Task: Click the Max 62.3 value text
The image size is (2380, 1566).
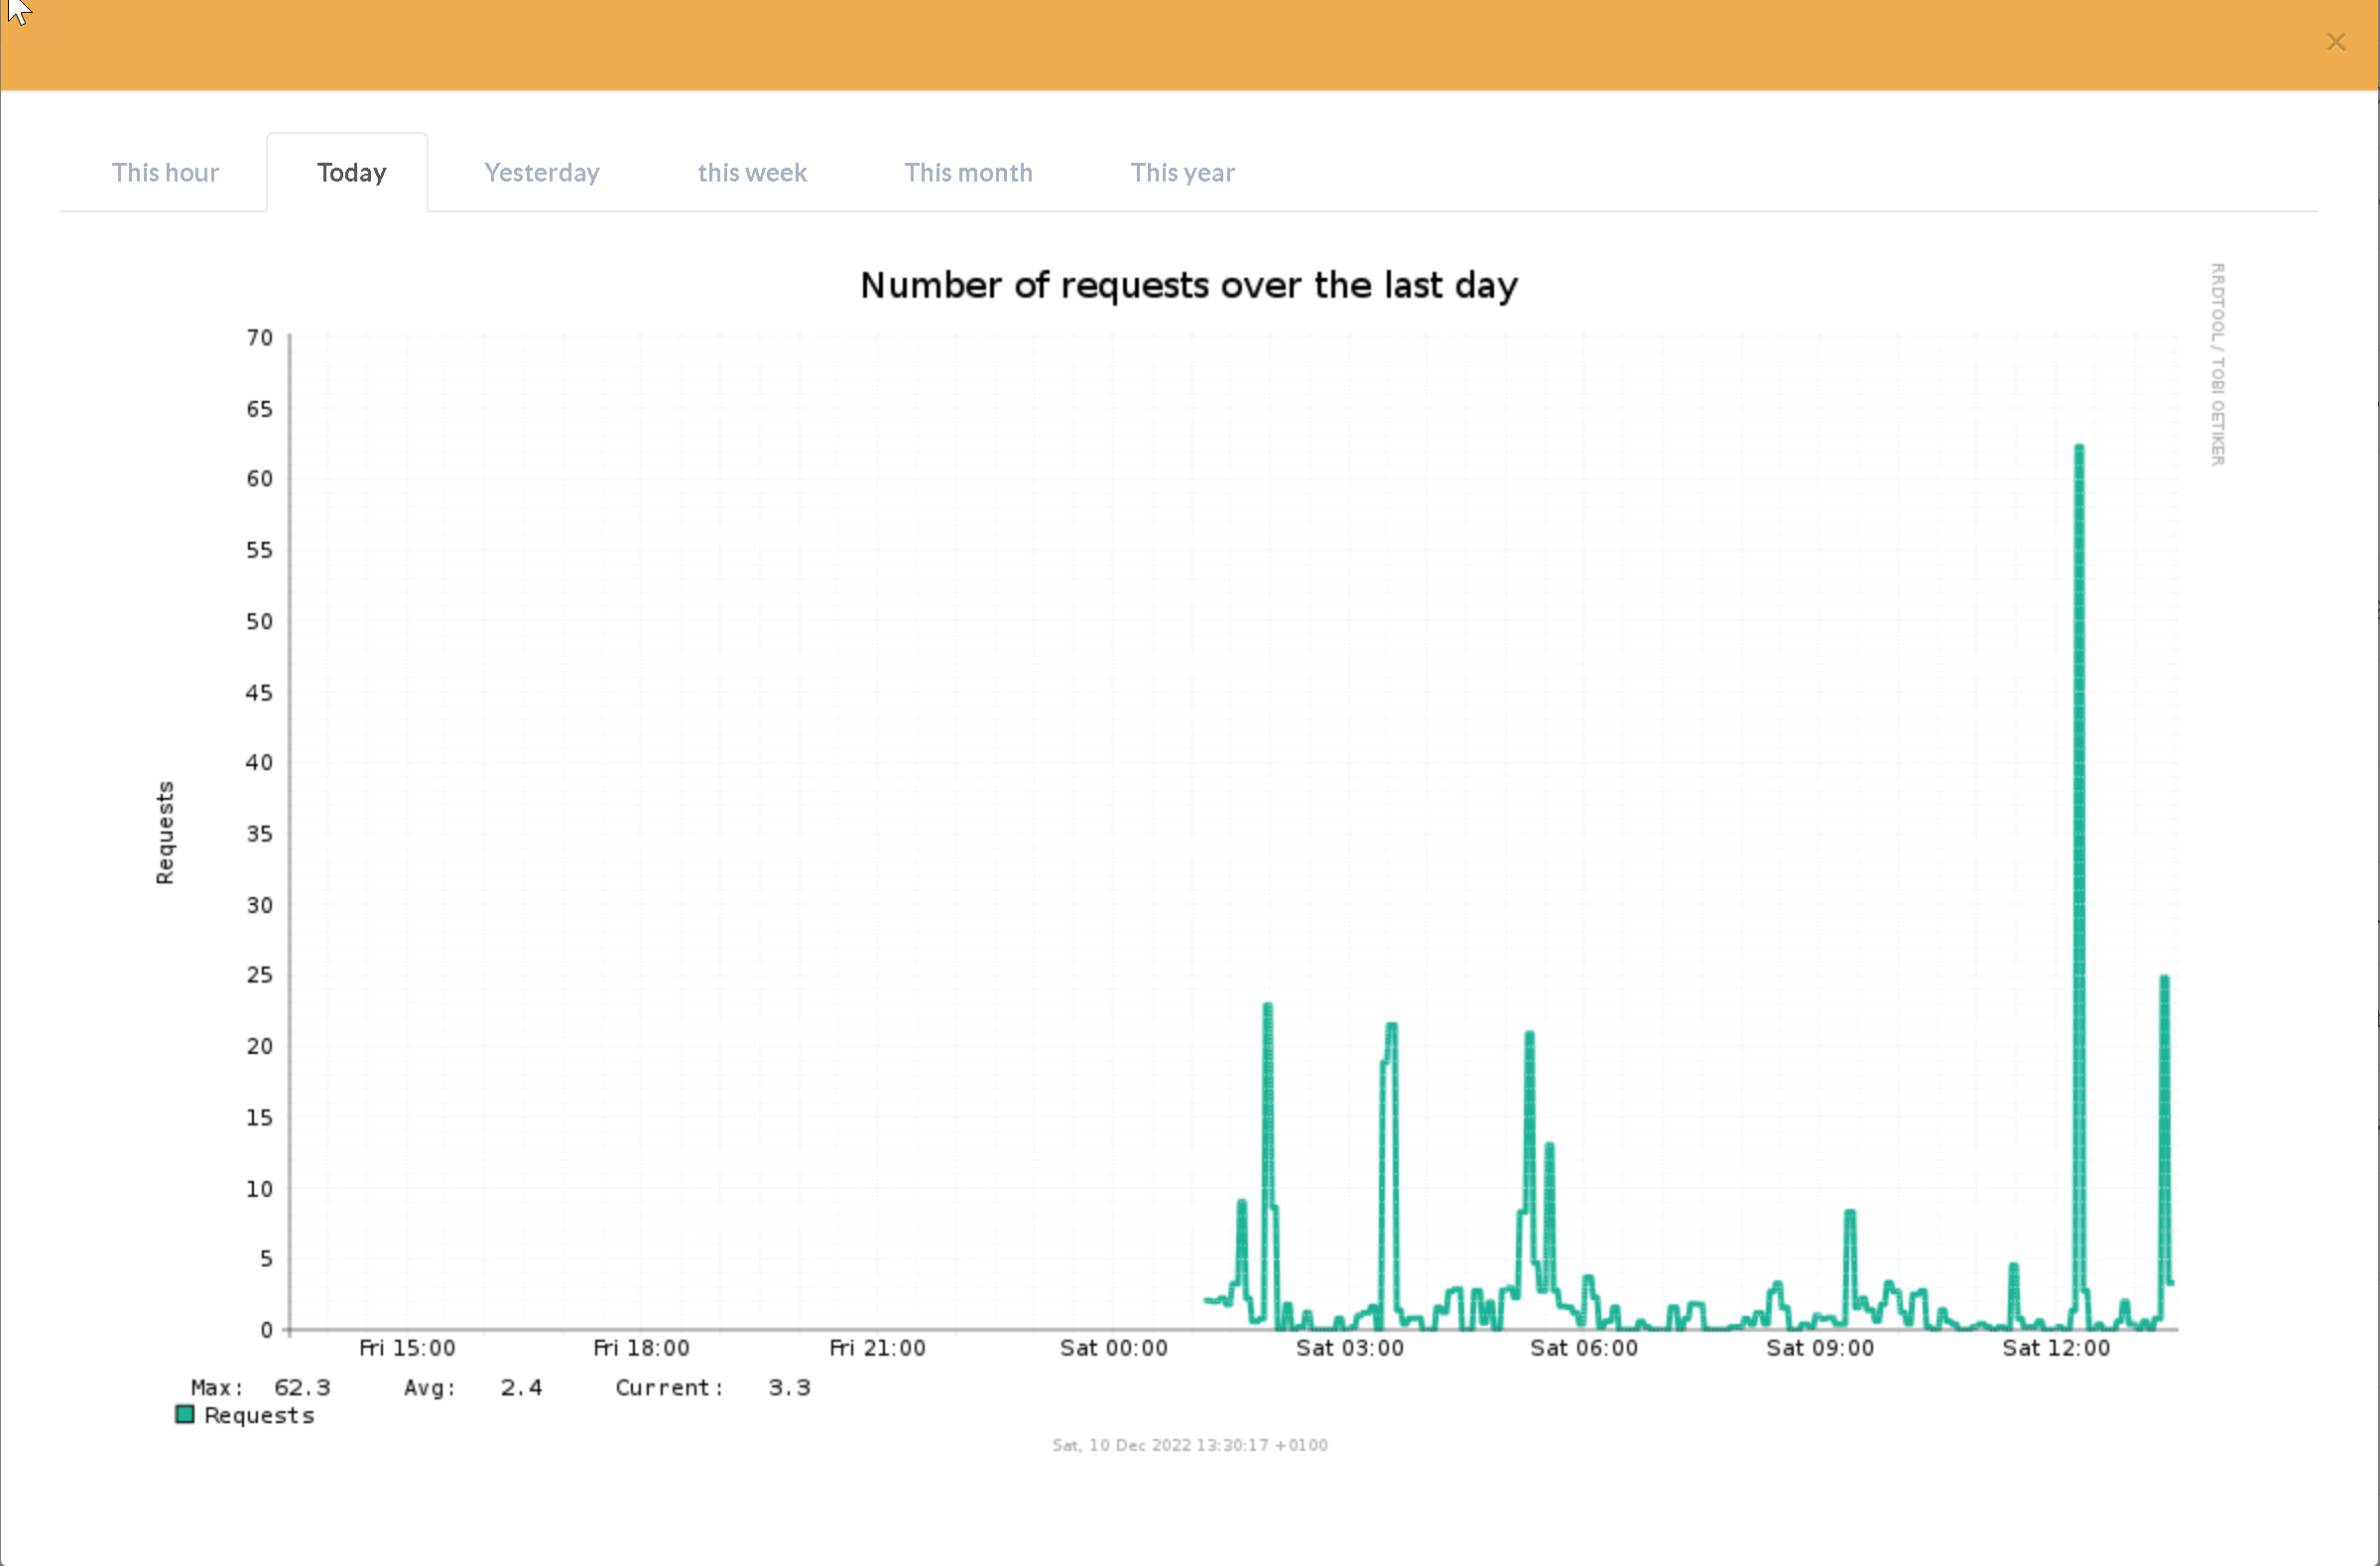Action: click(302, 1387)
